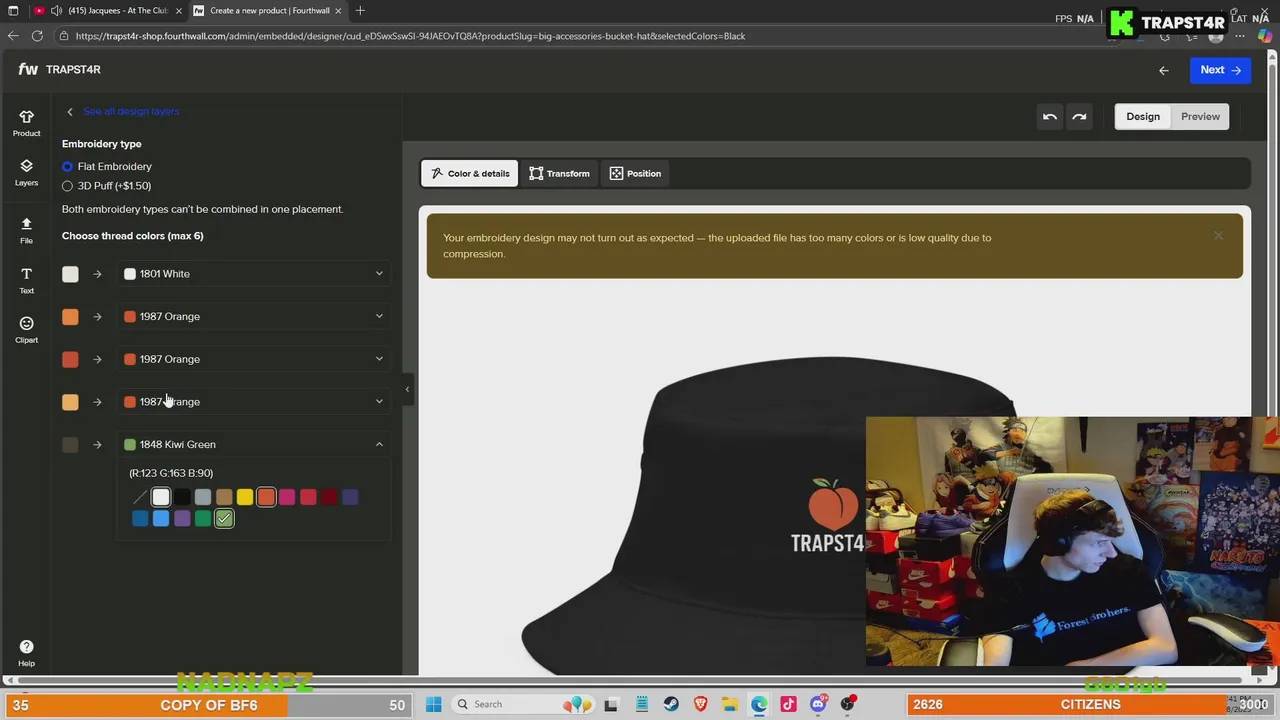Select the no-color slash swatch

[140, 497]
